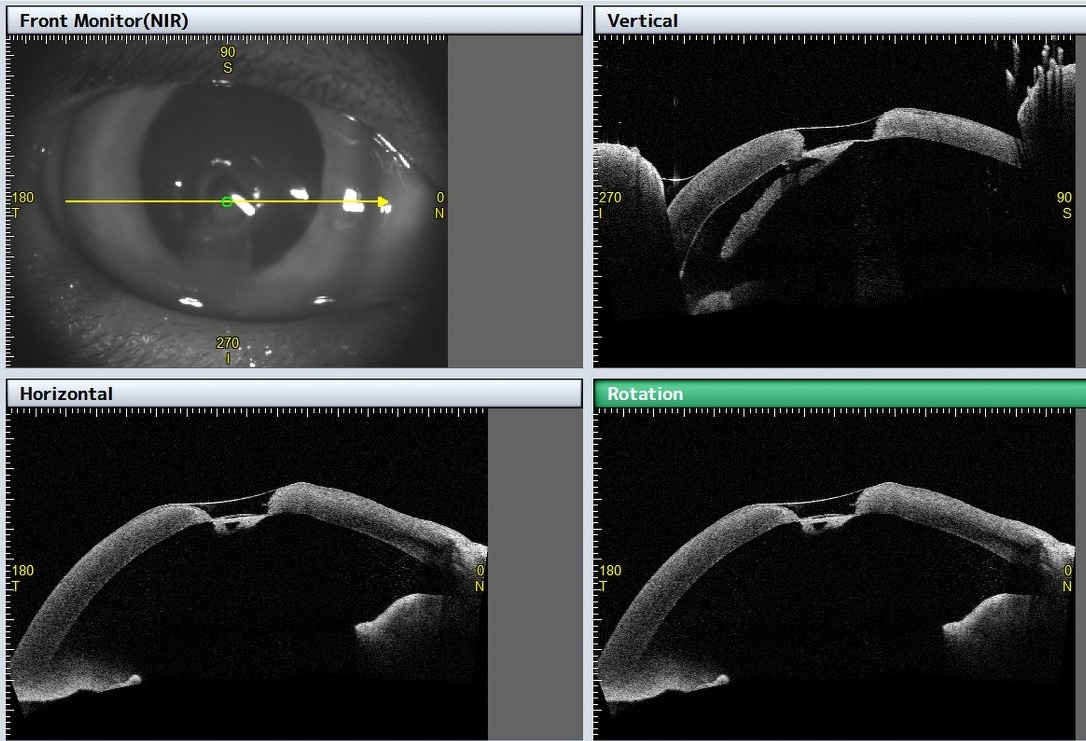Click the Horizontal OCT cross-section image
The height and width of the screenshot is (741, 1086).
point(247,574)
